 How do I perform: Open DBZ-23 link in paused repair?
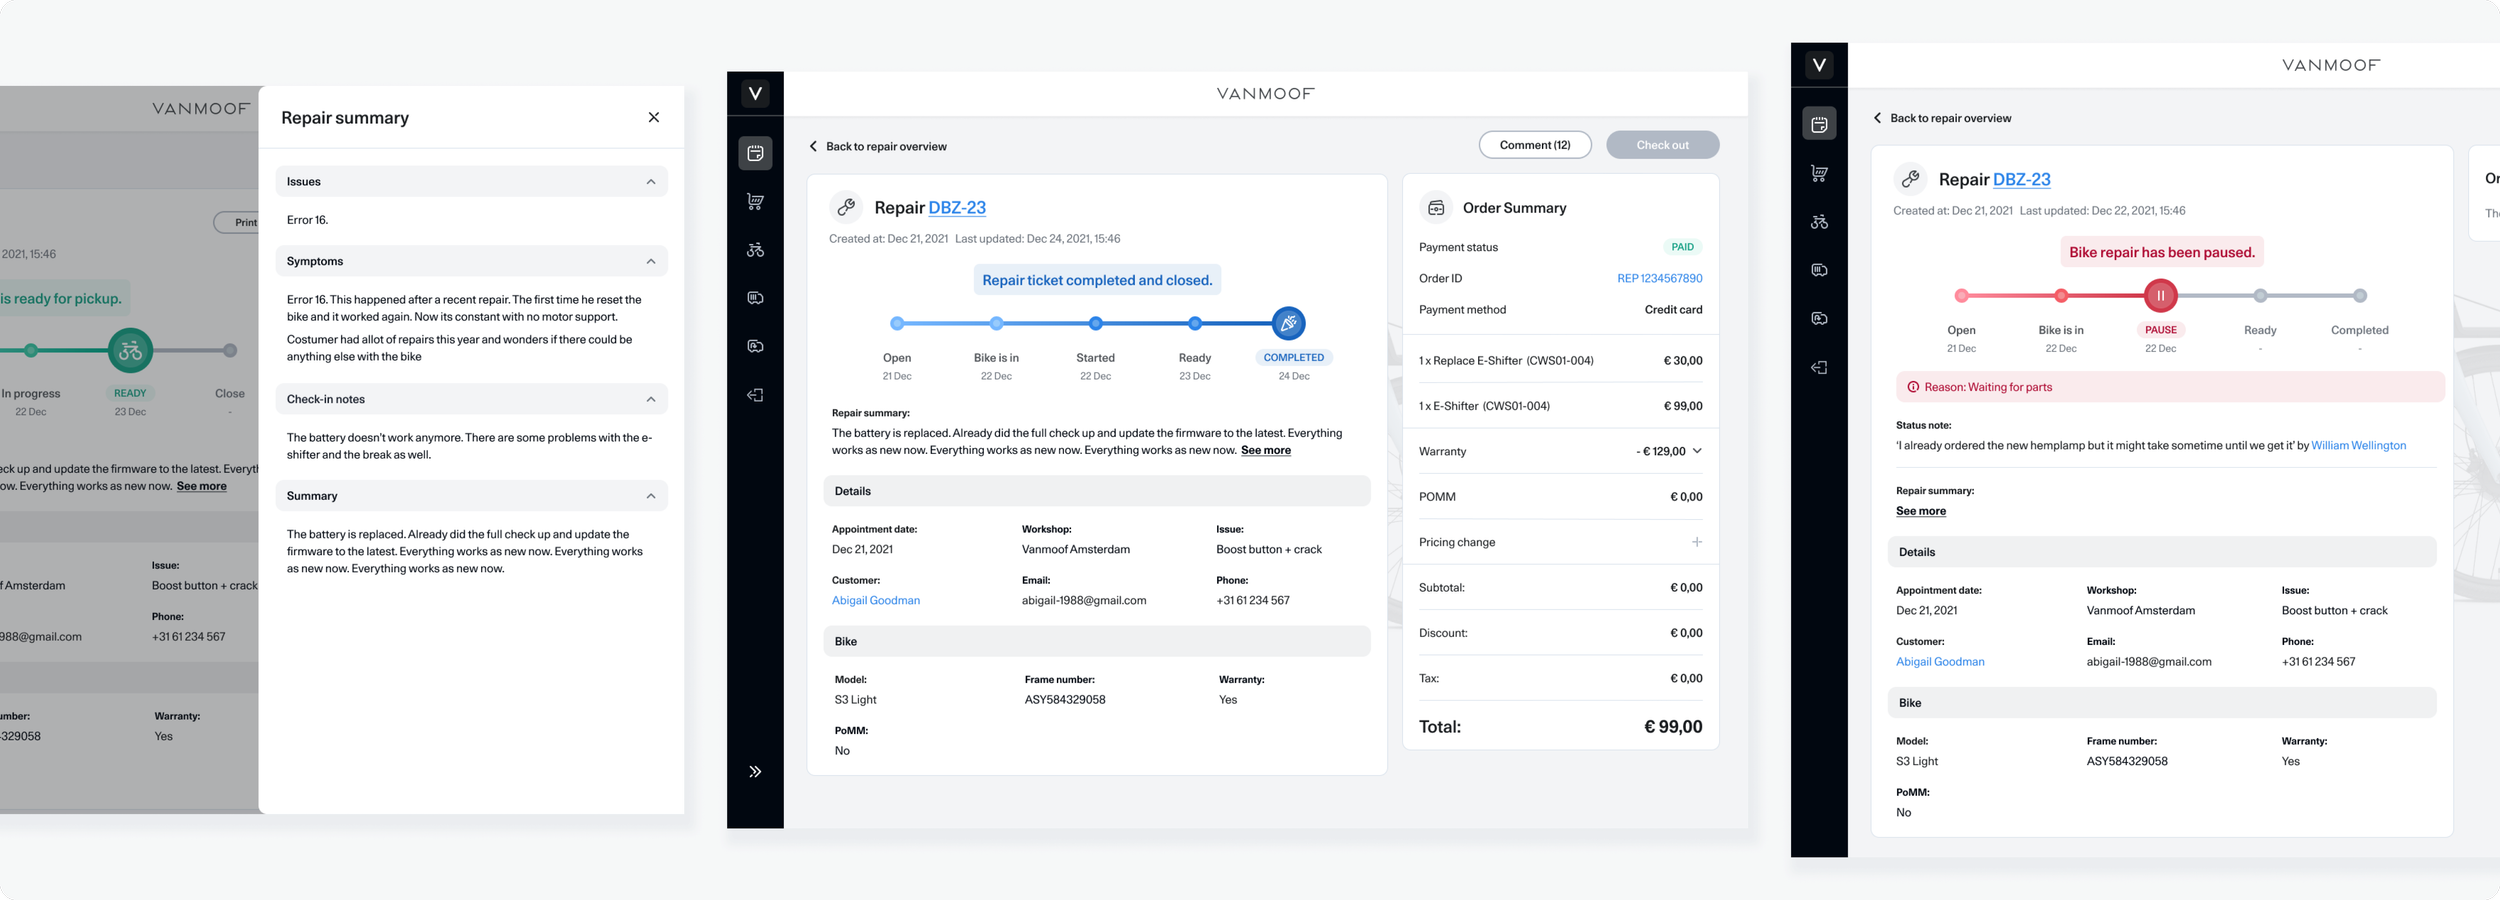[2021, 179]
